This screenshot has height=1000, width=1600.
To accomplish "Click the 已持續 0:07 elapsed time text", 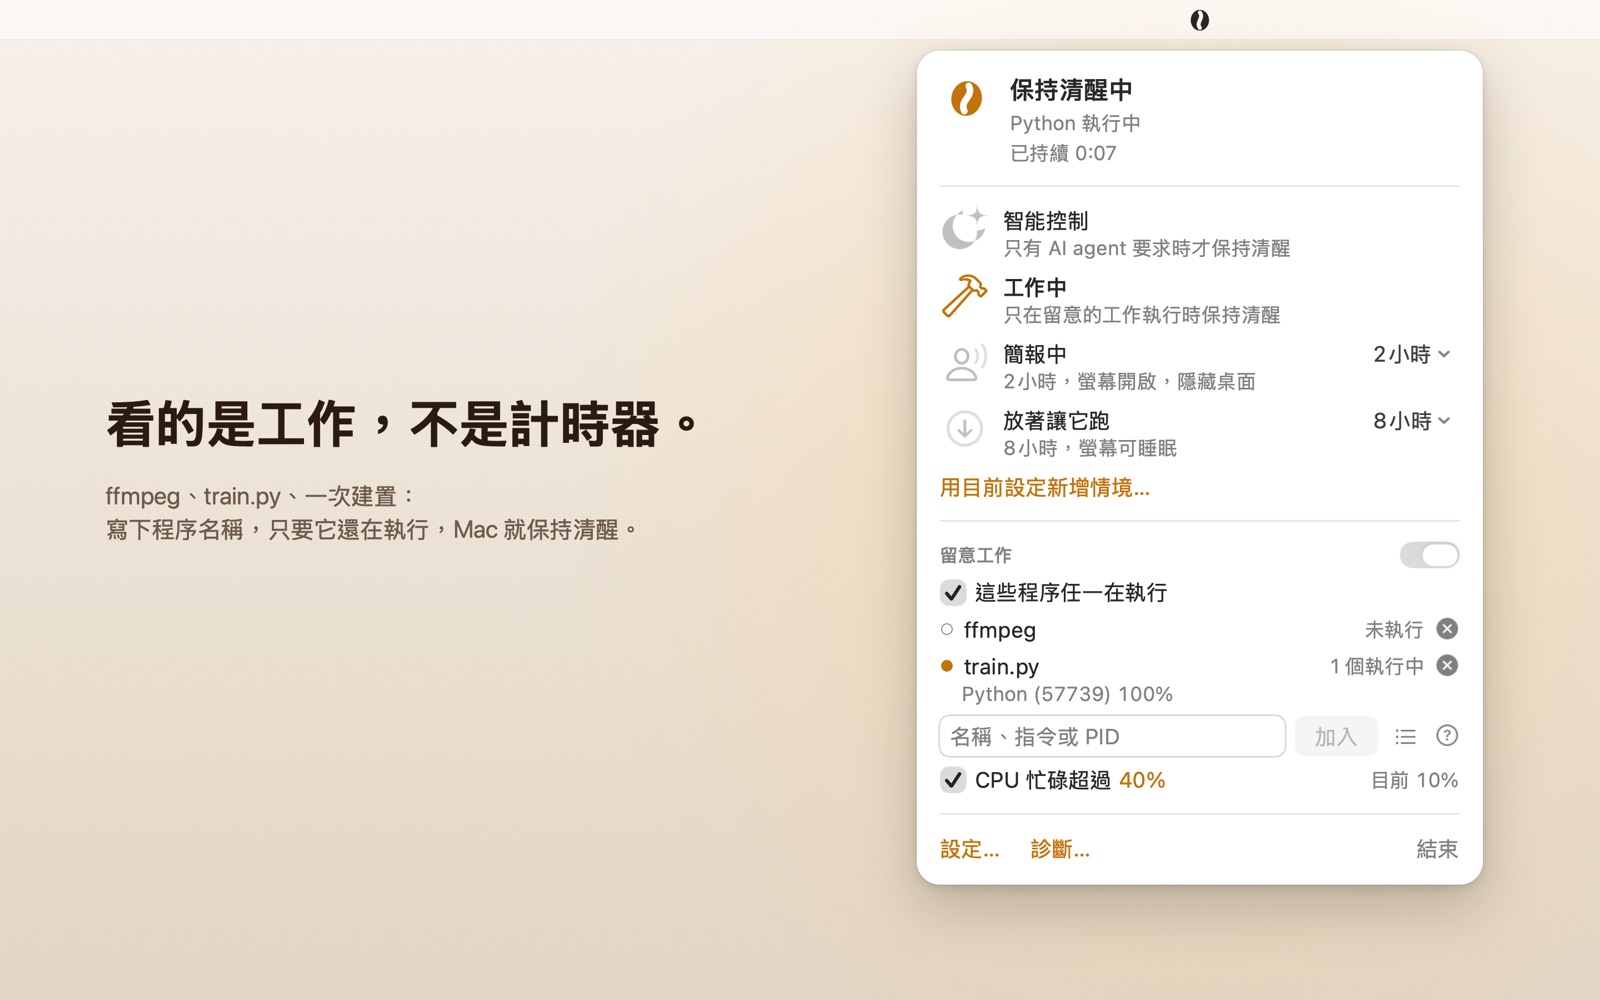I will 1063,153.
